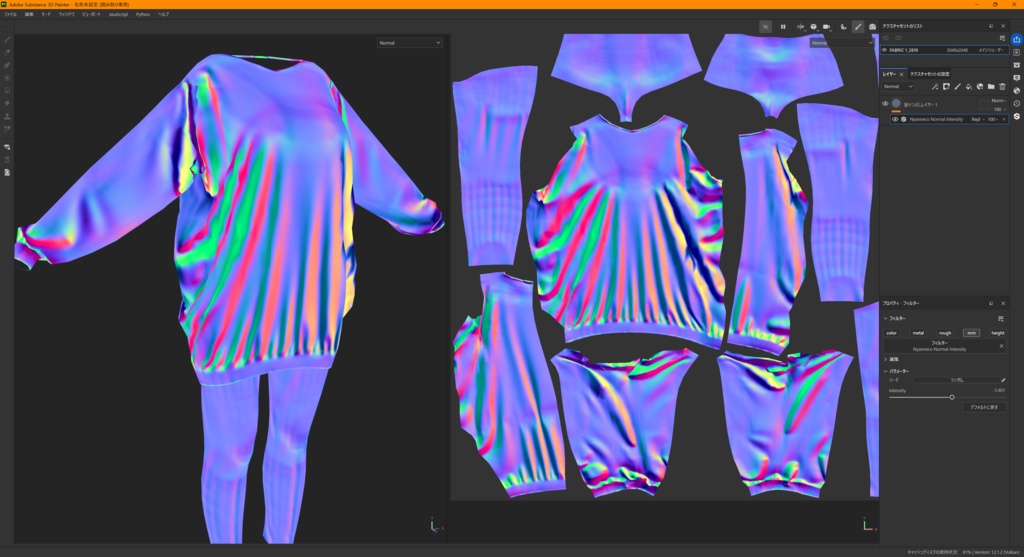Activate the painting mode brush icon in top toolbar
This screenshot has height=557, width=1024.
[858, 27]
